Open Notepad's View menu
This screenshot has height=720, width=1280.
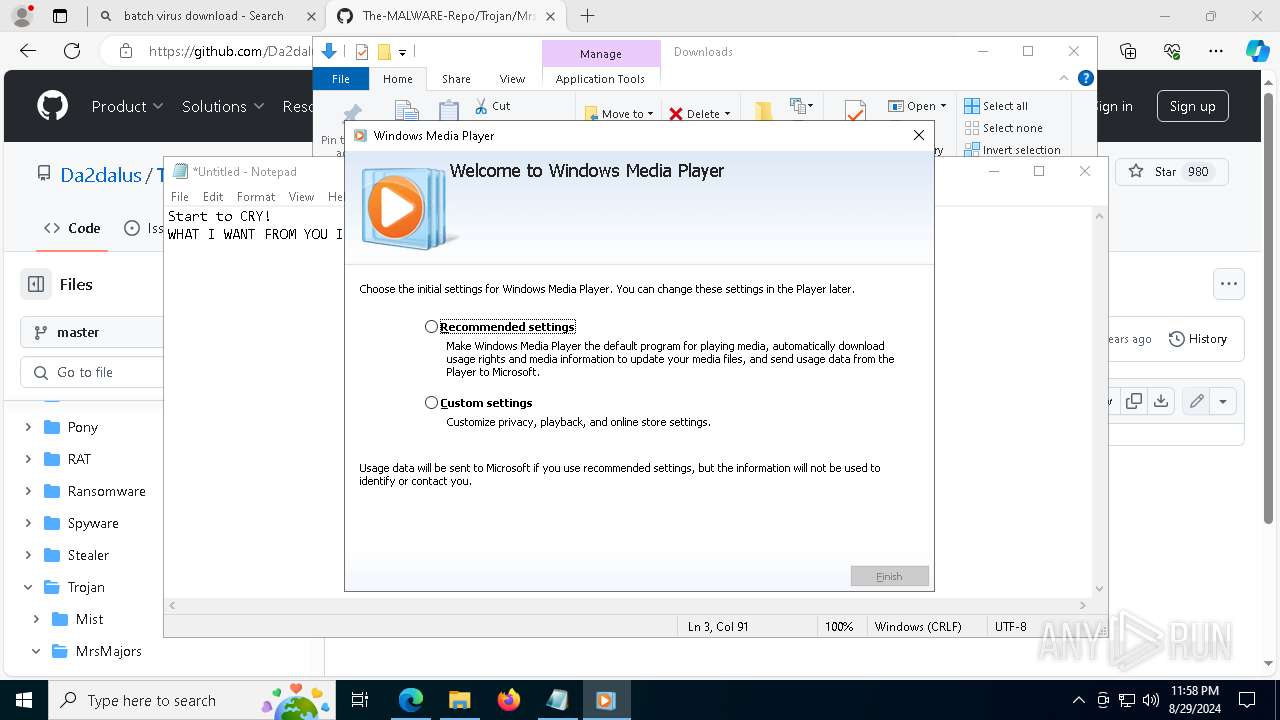(x=301, y=197)
